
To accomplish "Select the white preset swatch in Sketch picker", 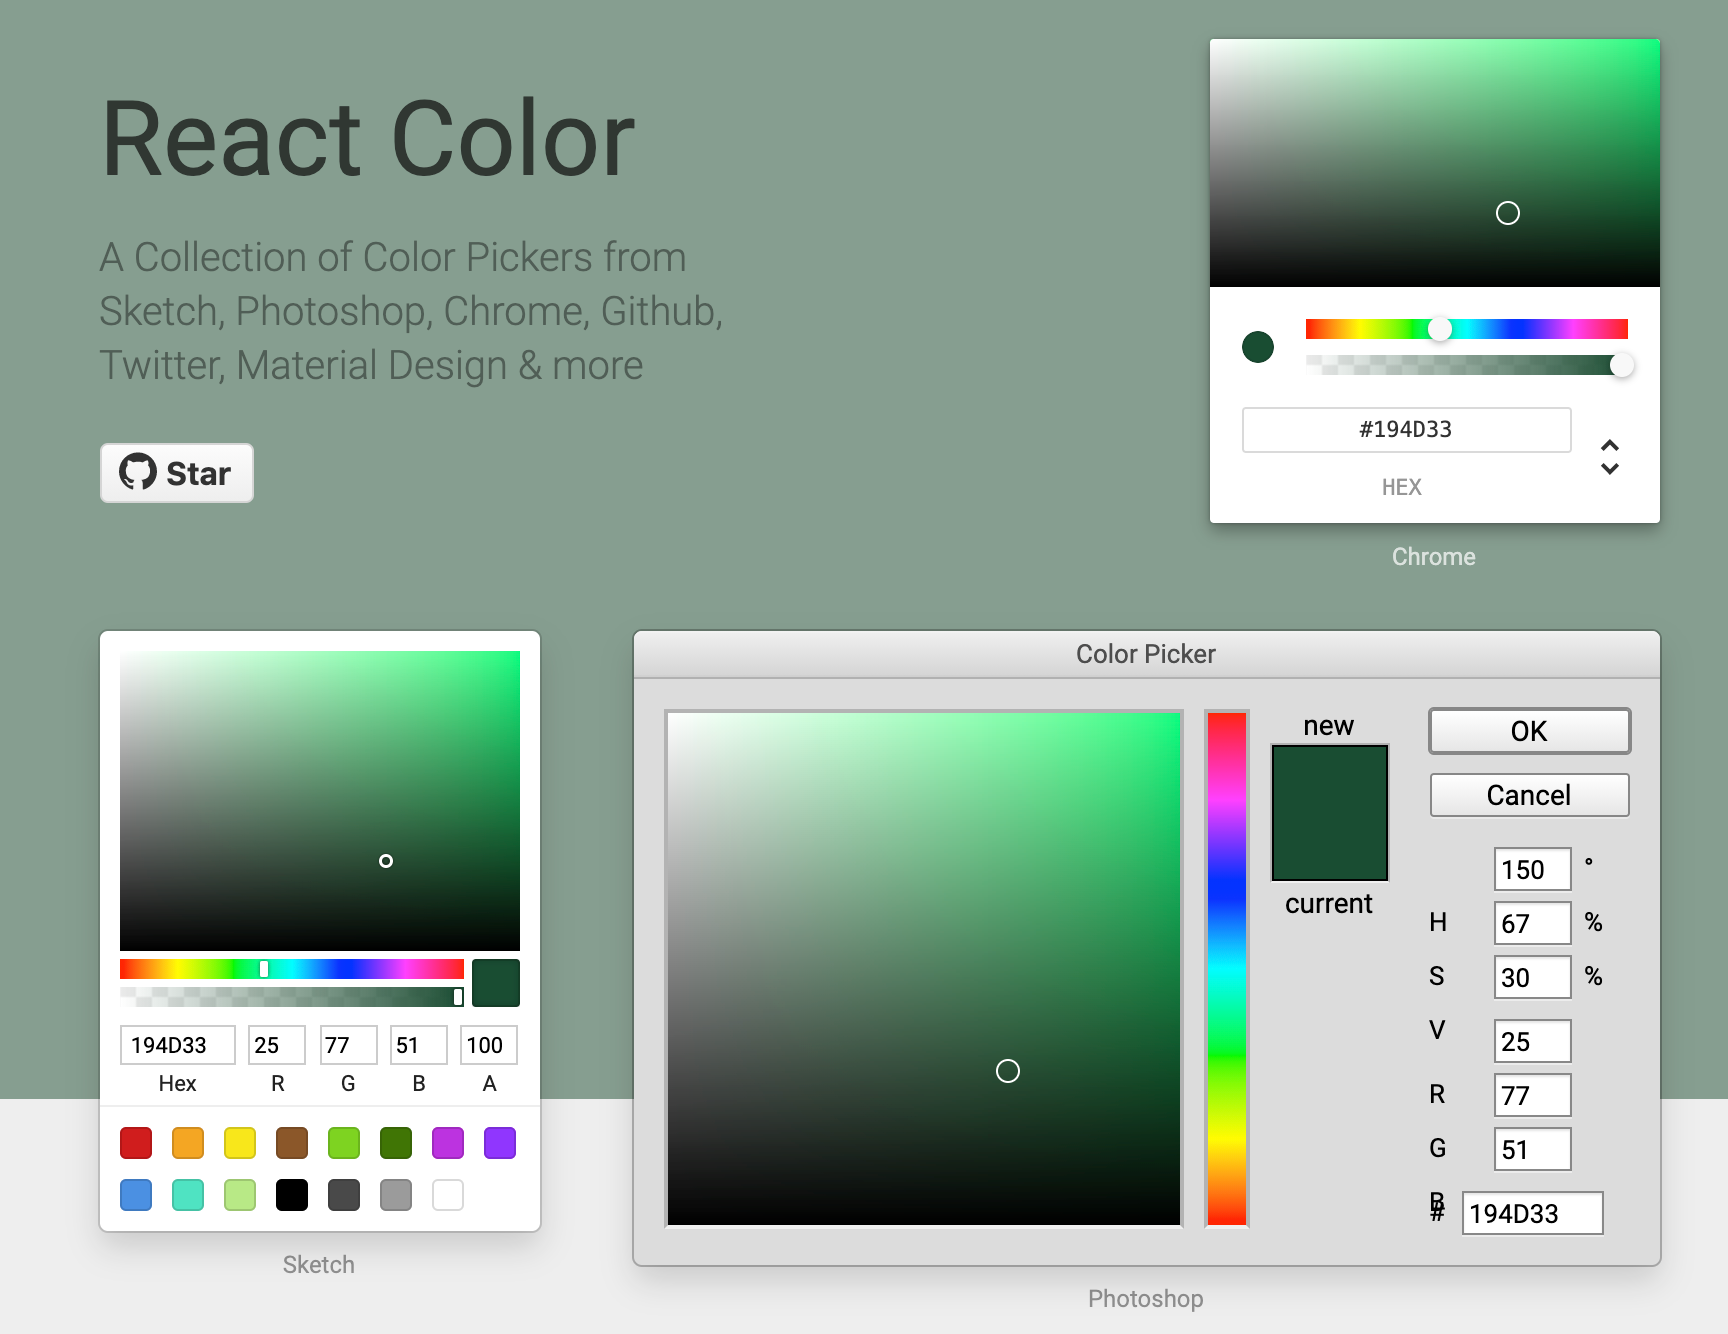I will coord(447,1194).
